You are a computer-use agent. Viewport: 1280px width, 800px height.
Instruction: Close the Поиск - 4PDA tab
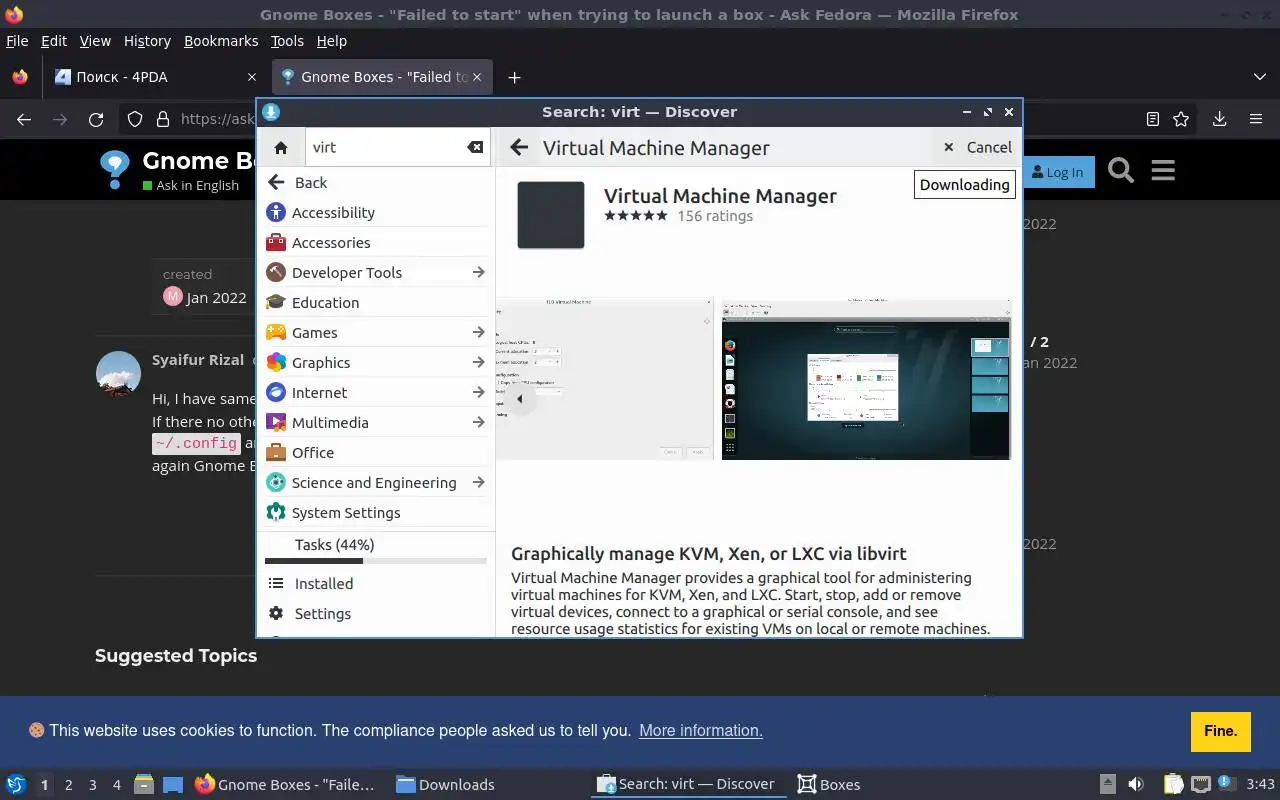[251, 77]
